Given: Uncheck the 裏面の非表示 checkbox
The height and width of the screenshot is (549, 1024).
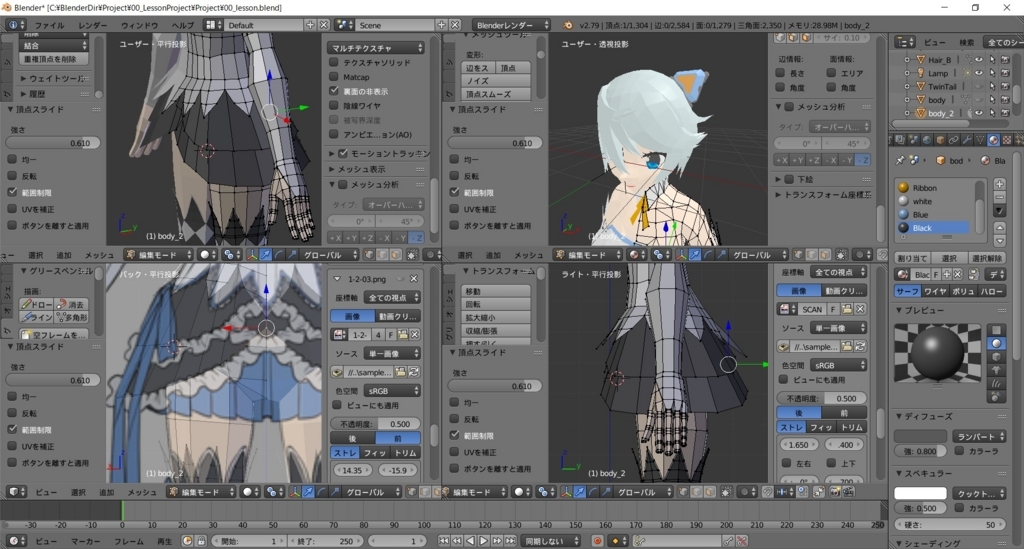Looking at the screenshot, I should [x=334, y=91].
